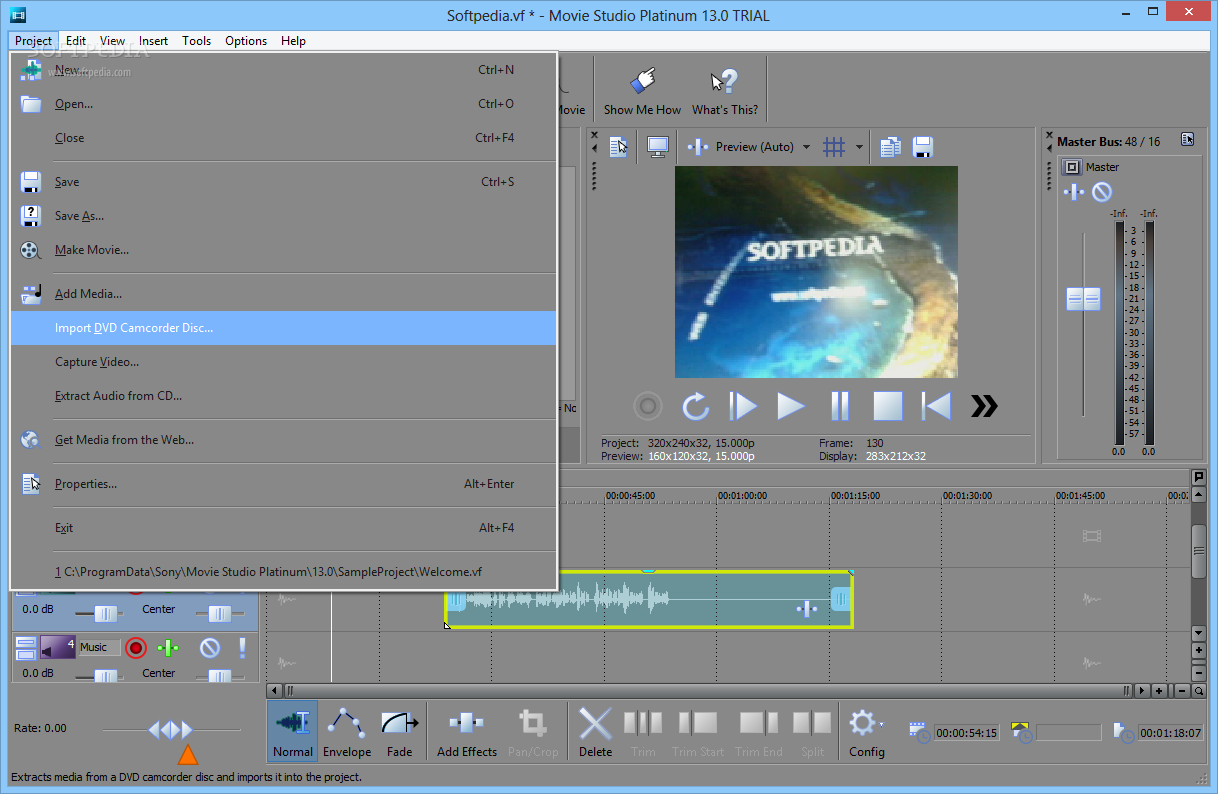Open Master Bus properties icon top-right
The height and width of the screenshot is (794, 1218).
[x=1187, y=140]
